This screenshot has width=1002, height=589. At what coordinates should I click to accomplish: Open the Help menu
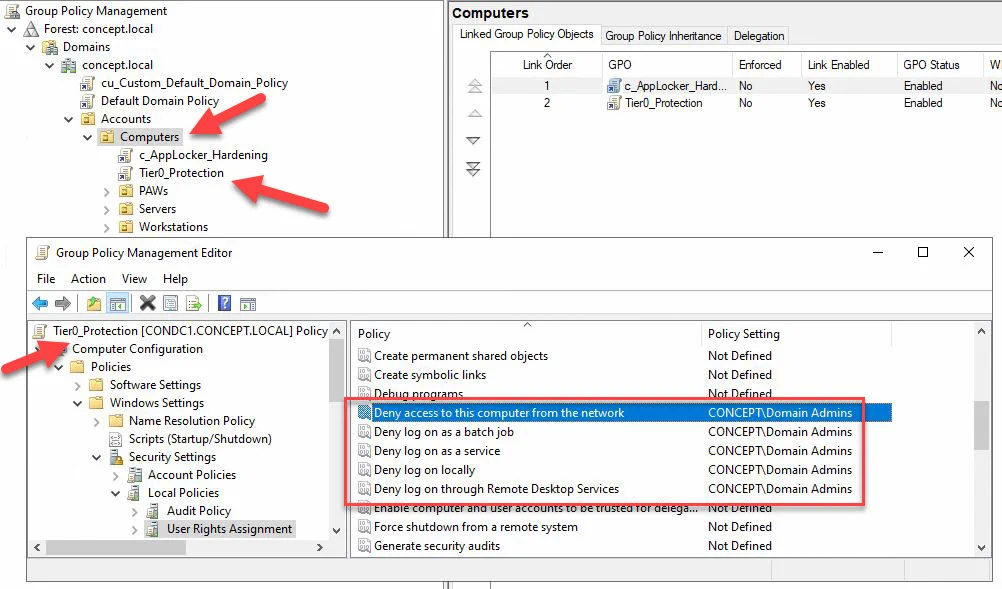click(175, 279)
